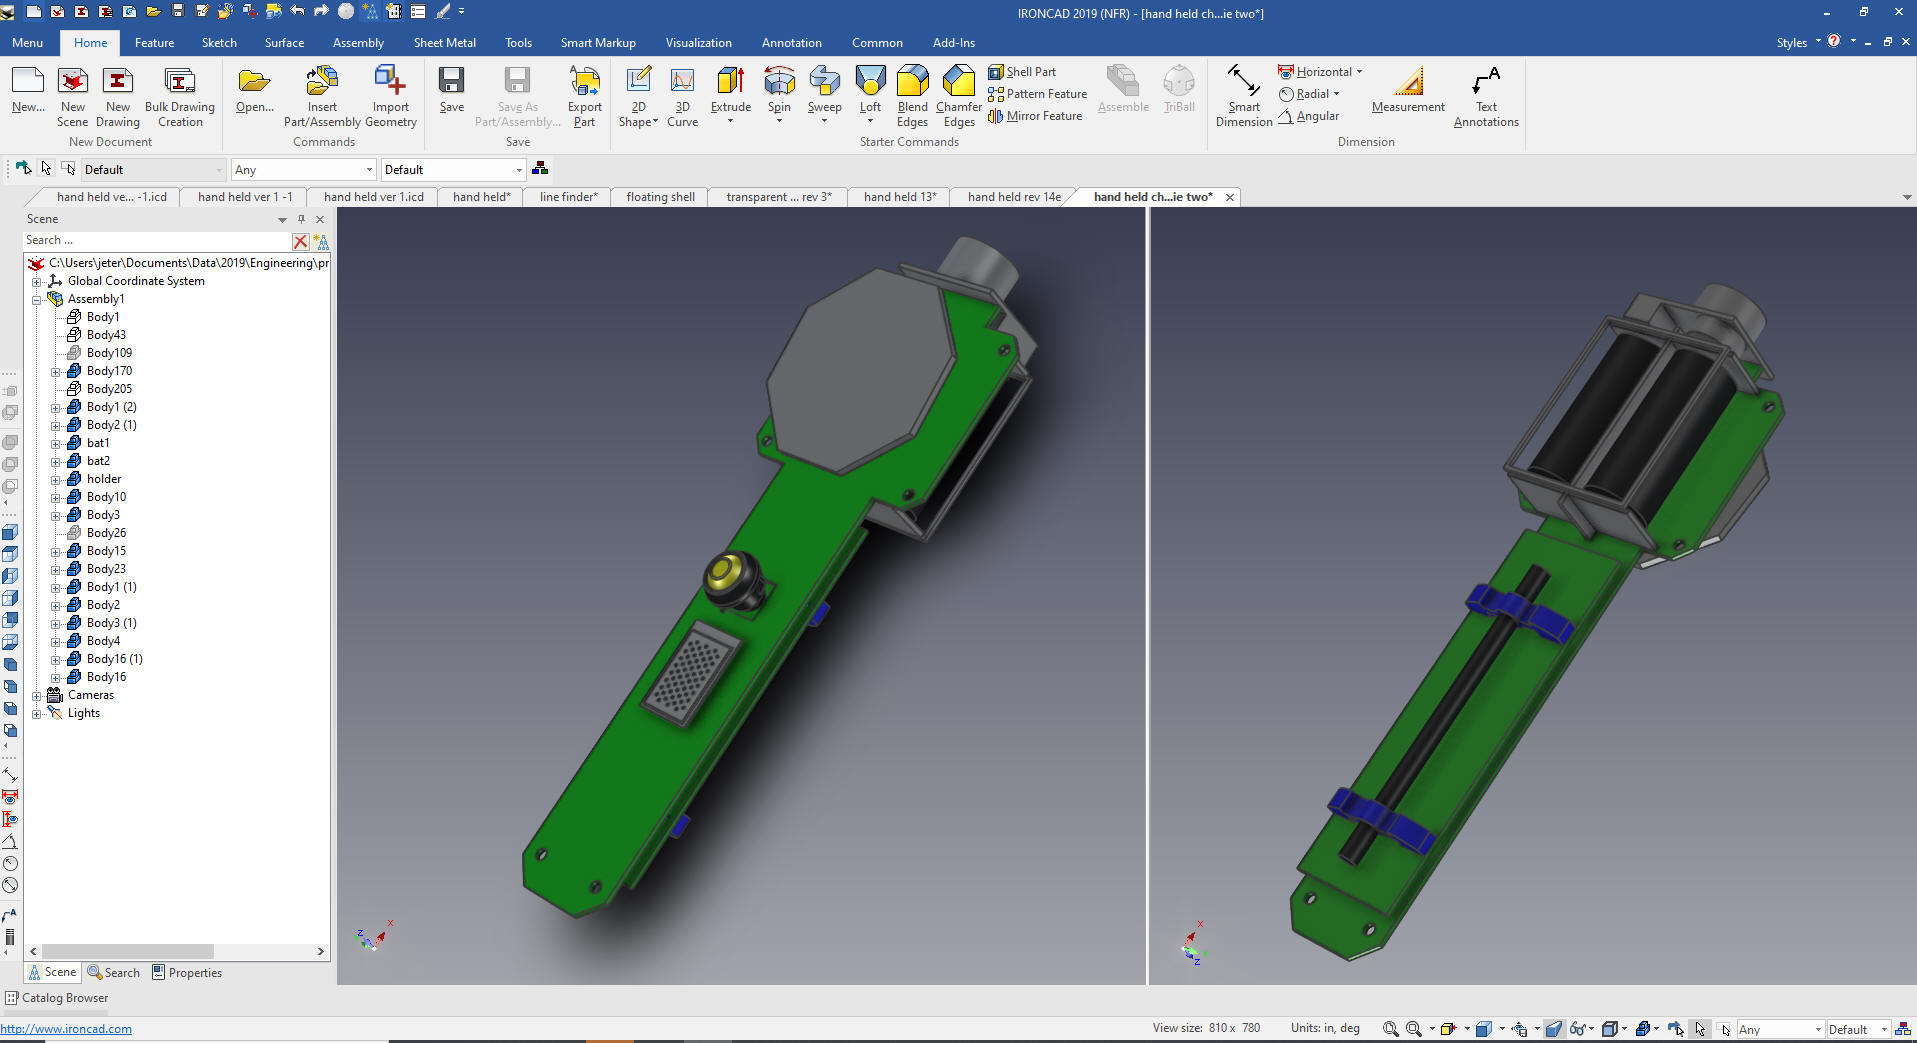Click the Sweep tool icon
Screen dimensions: 1917x1043
pos(824,83)
